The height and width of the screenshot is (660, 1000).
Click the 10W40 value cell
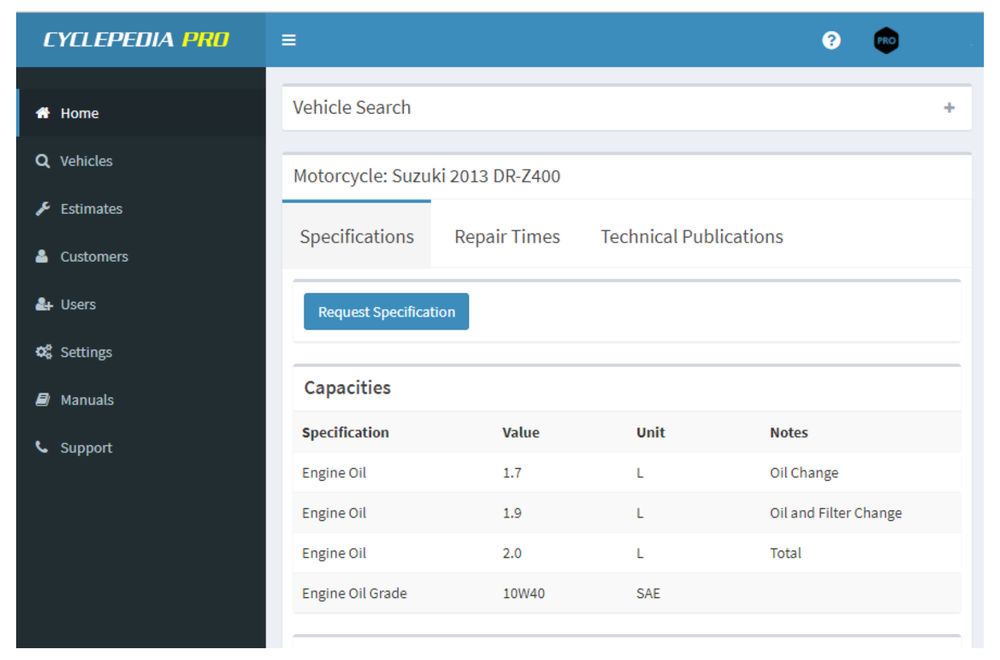[x=524, y=593]
